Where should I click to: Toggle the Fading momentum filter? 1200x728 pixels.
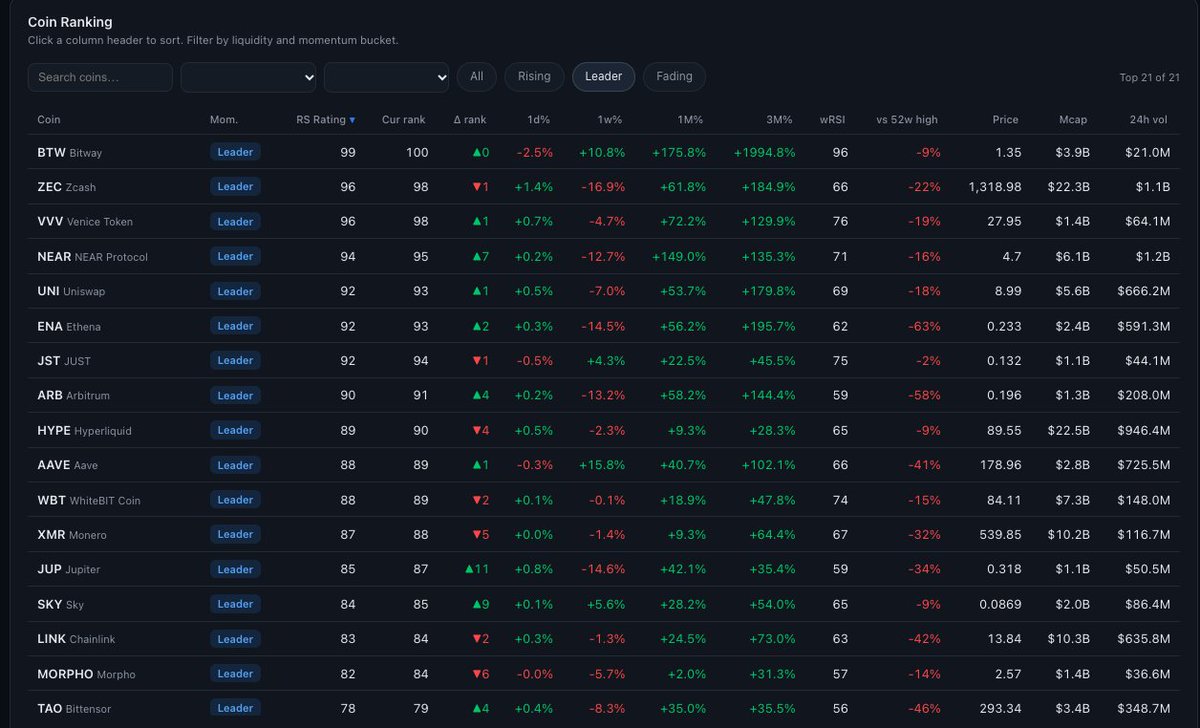(x=674, y=77)
